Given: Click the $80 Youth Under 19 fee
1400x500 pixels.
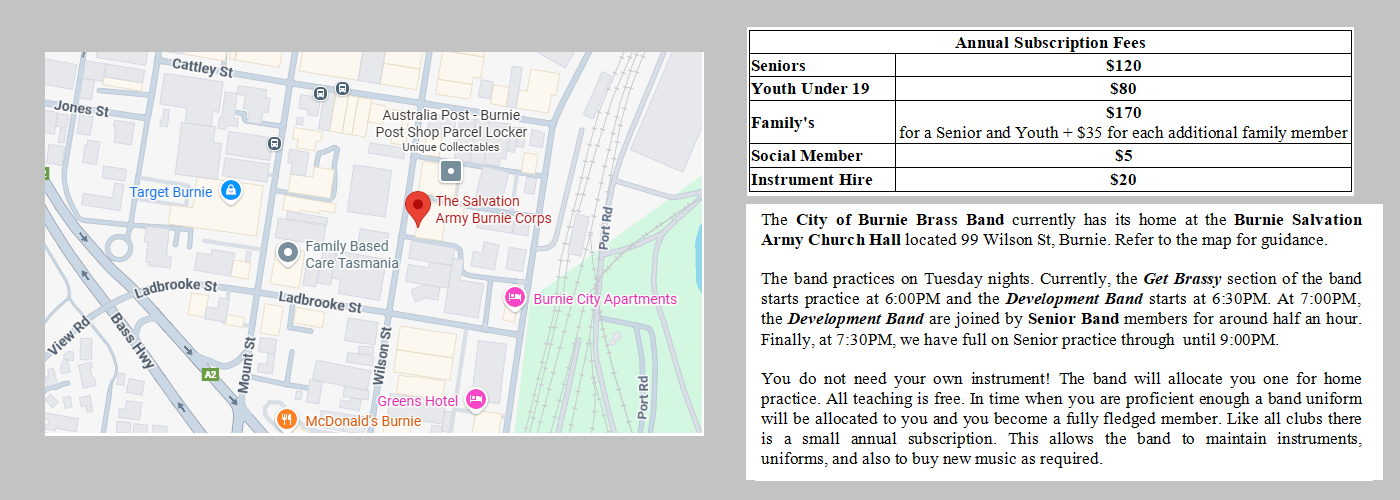Looking at the screenshot, I should point(1123,89).
